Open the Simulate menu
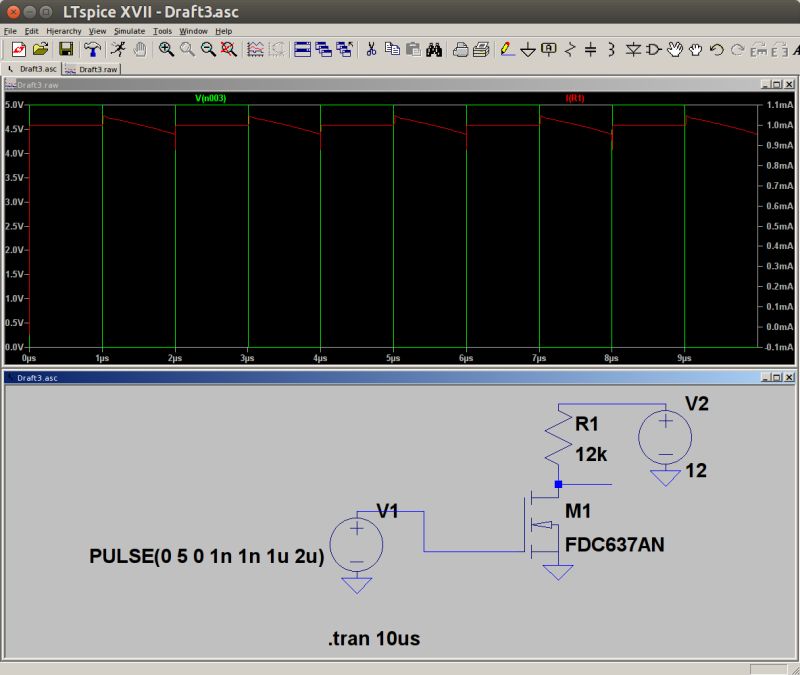This screenshot has width=800, height=675. [131, 30]
